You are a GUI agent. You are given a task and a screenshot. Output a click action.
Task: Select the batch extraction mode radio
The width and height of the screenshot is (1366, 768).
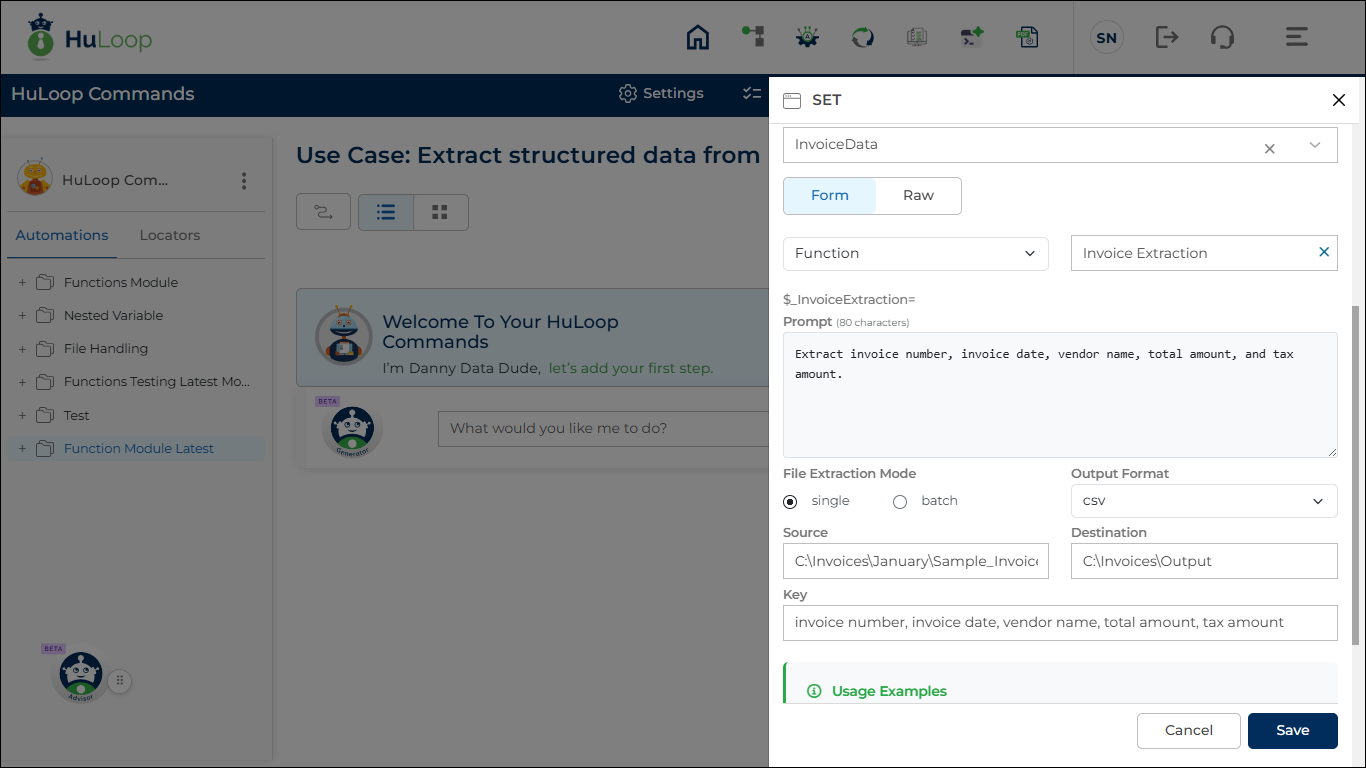[900, 502]
